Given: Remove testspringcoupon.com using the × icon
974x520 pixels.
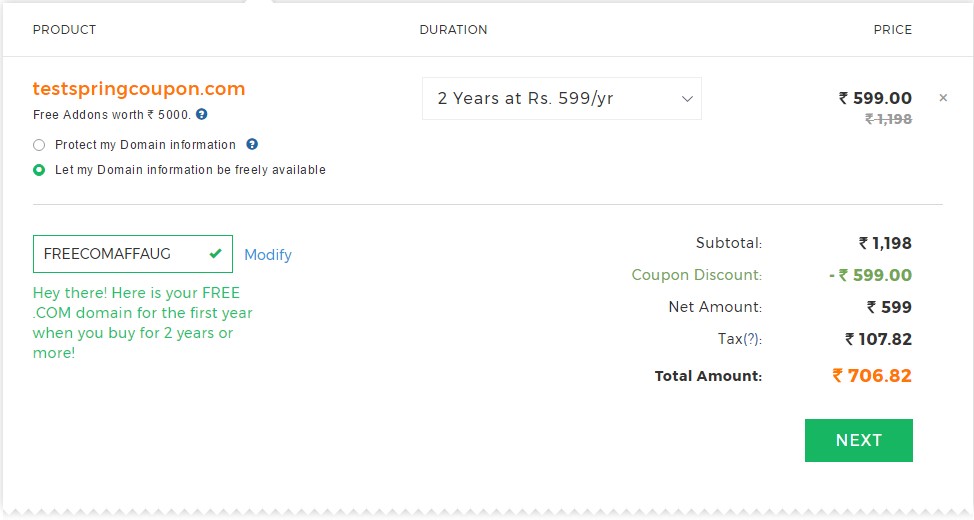Looking at the screenshot, I should point(943,98).
